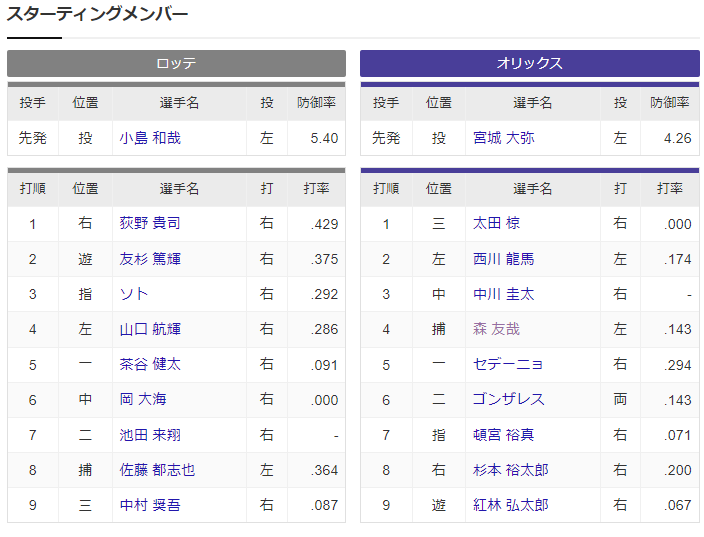This screenshot has height=537, width=704.
Task: Open 佐藤 都志也 player link
Action: pyautogui.click(x=157, y=470)
